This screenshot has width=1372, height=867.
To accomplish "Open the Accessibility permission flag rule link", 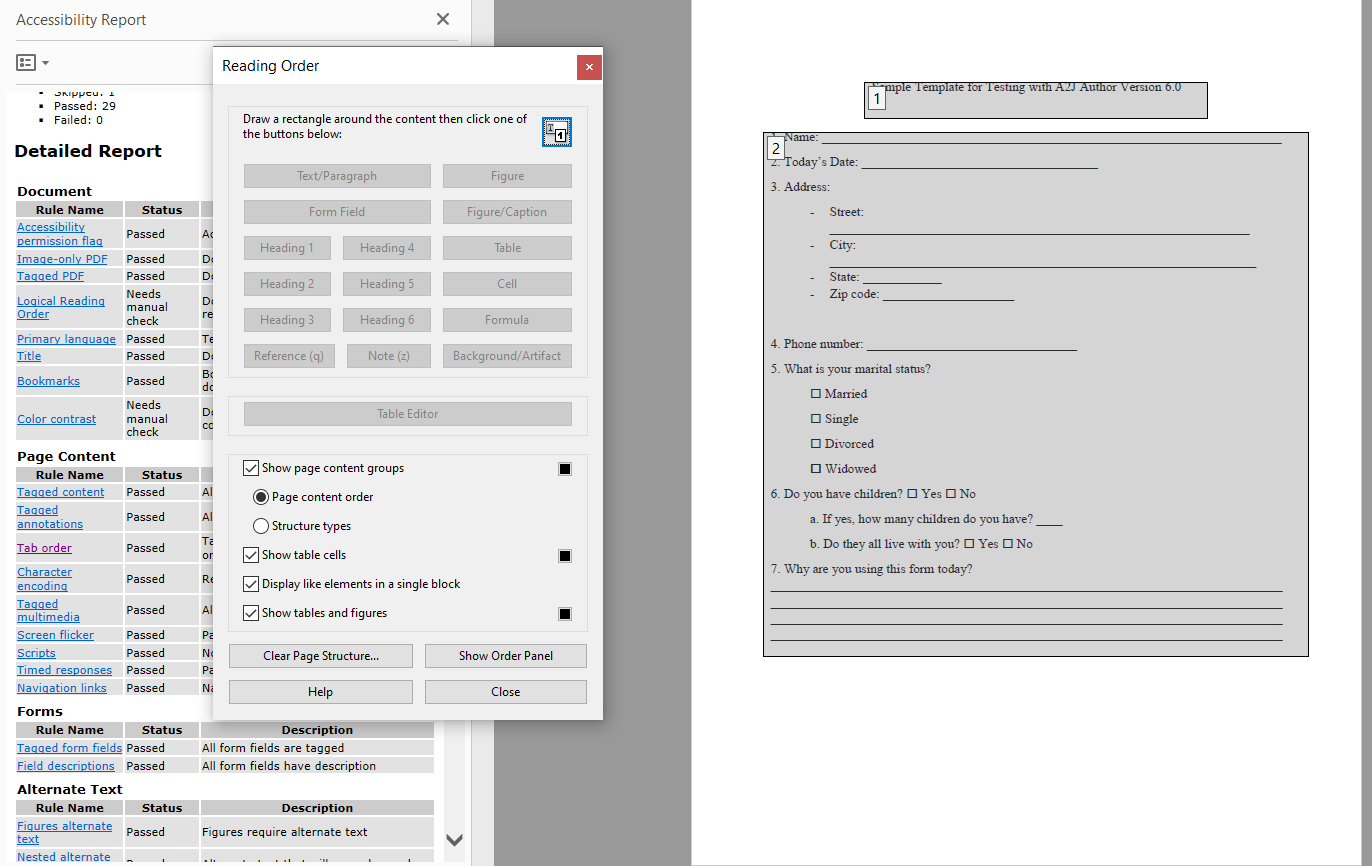I will [x=60, y=234].
